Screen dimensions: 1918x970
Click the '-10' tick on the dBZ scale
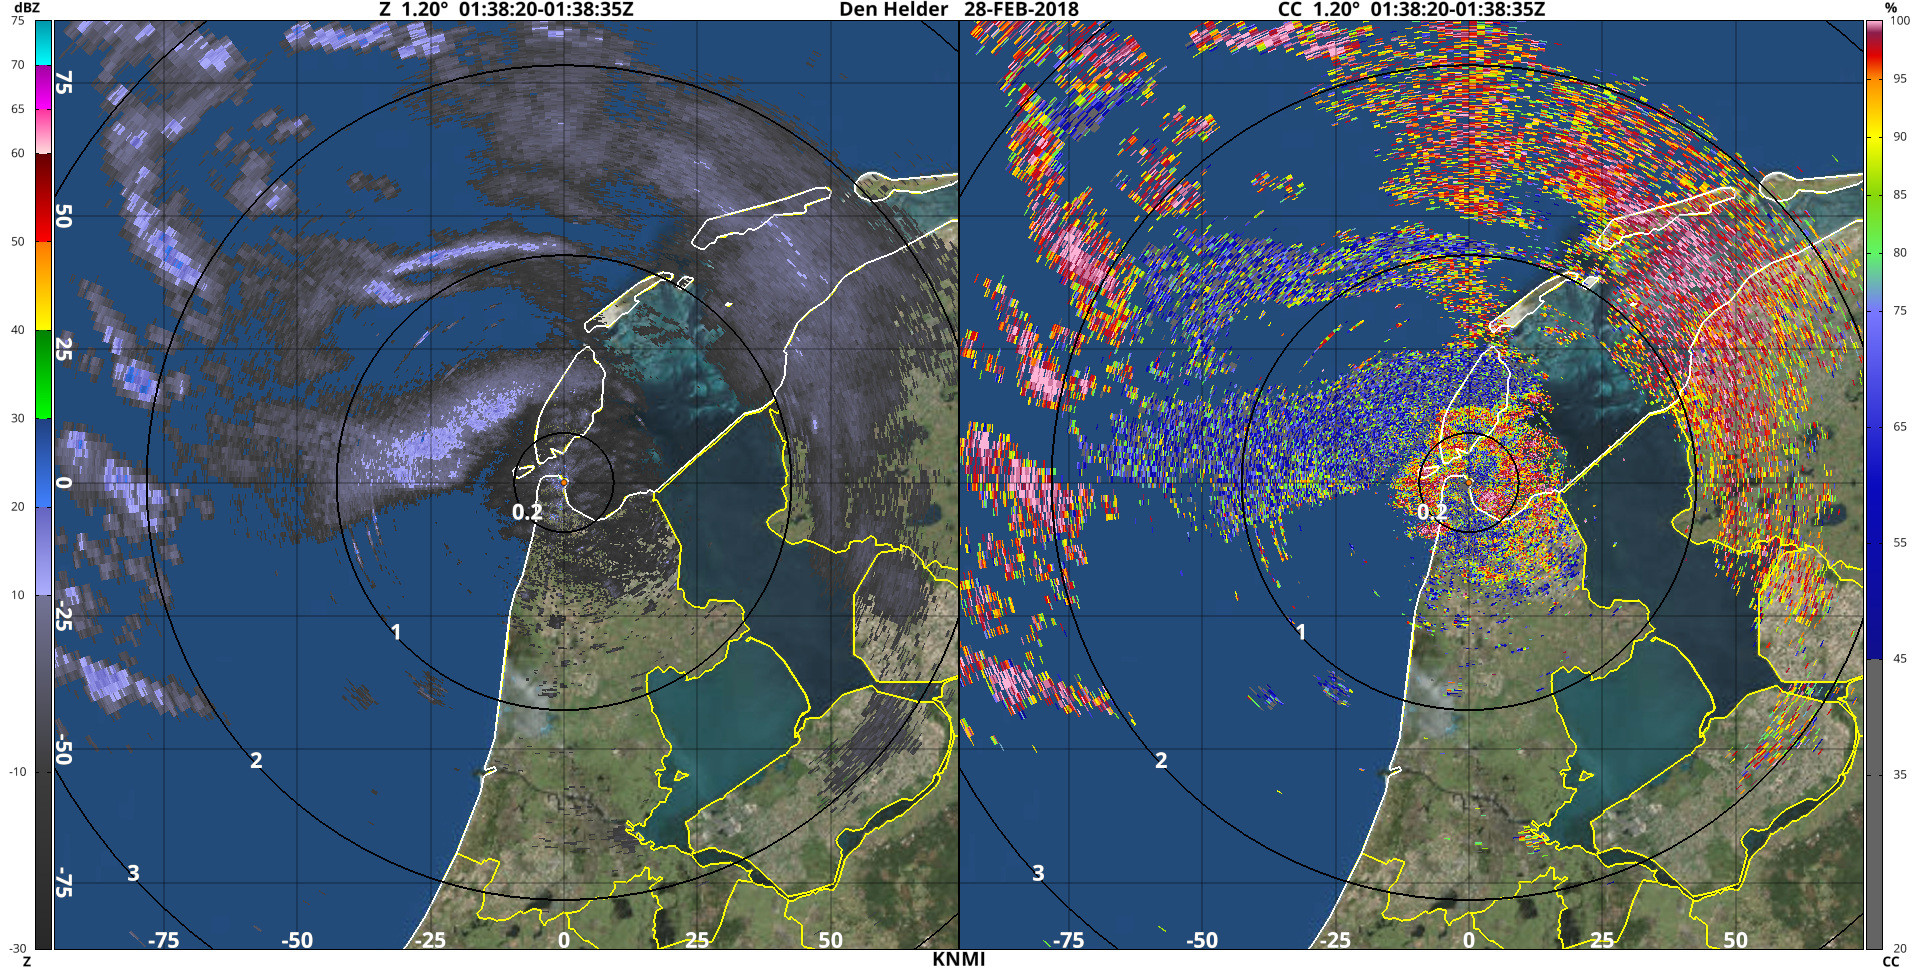pyautogui.click(x=18, y=772)
